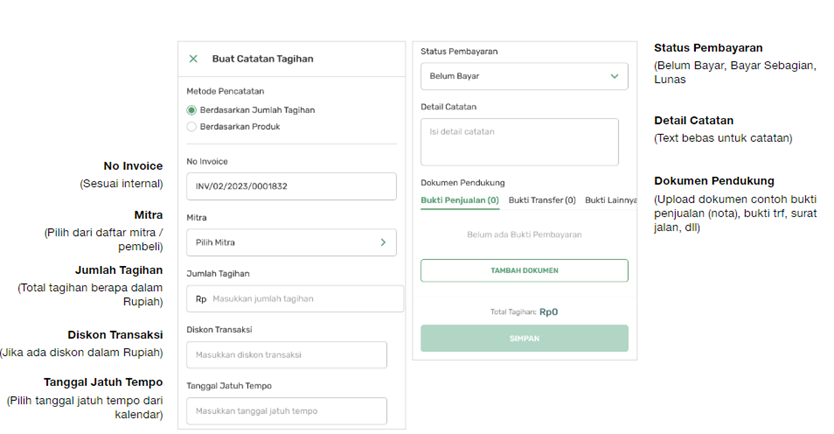834x434 pixels.
Task: Switch to Bukti Transfer tab
Action: coord(542,200)
